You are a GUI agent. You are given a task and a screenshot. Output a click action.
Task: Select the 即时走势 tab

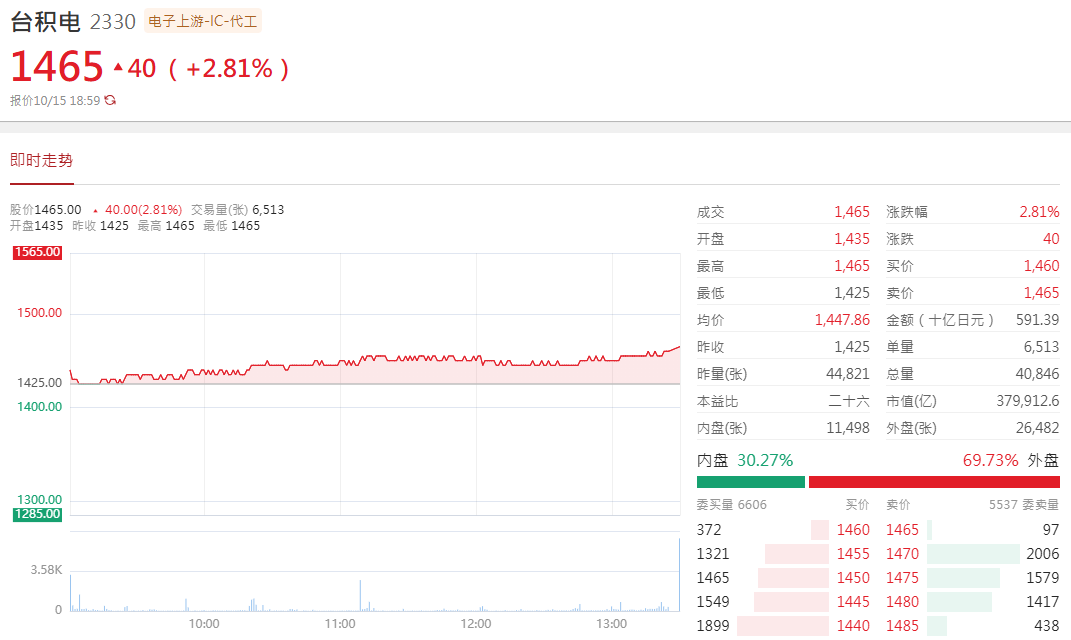click(41, 160)
